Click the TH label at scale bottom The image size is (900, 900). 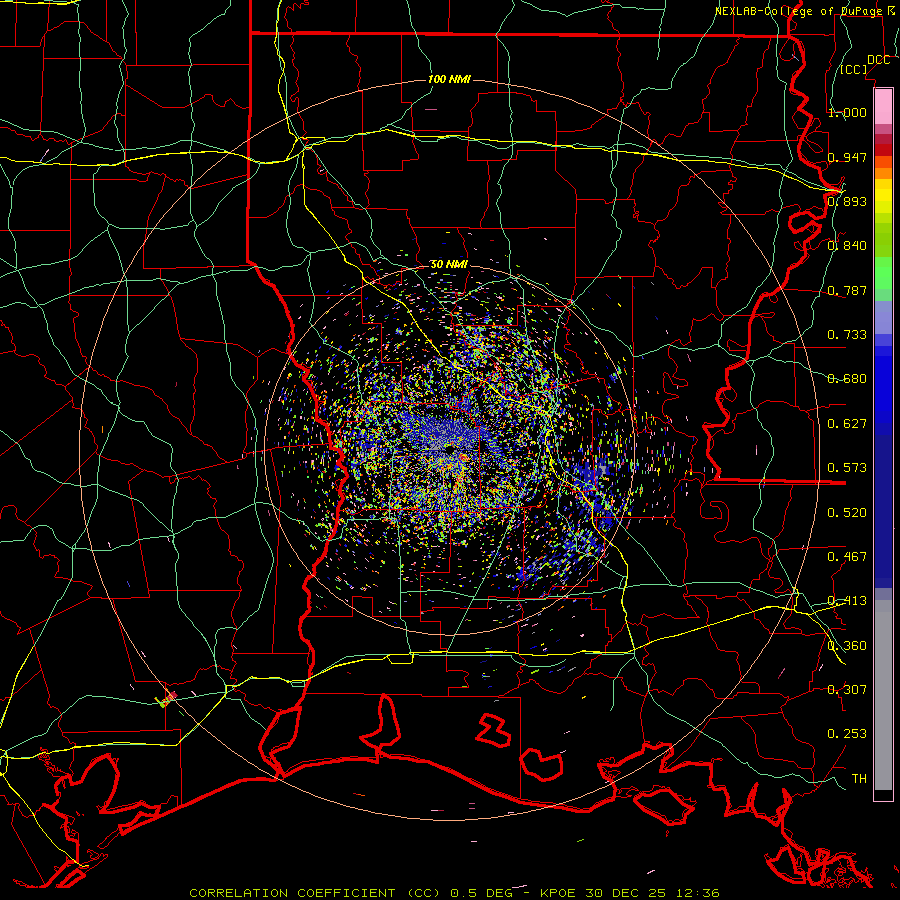pyautogui.click(x=859, y=779)
